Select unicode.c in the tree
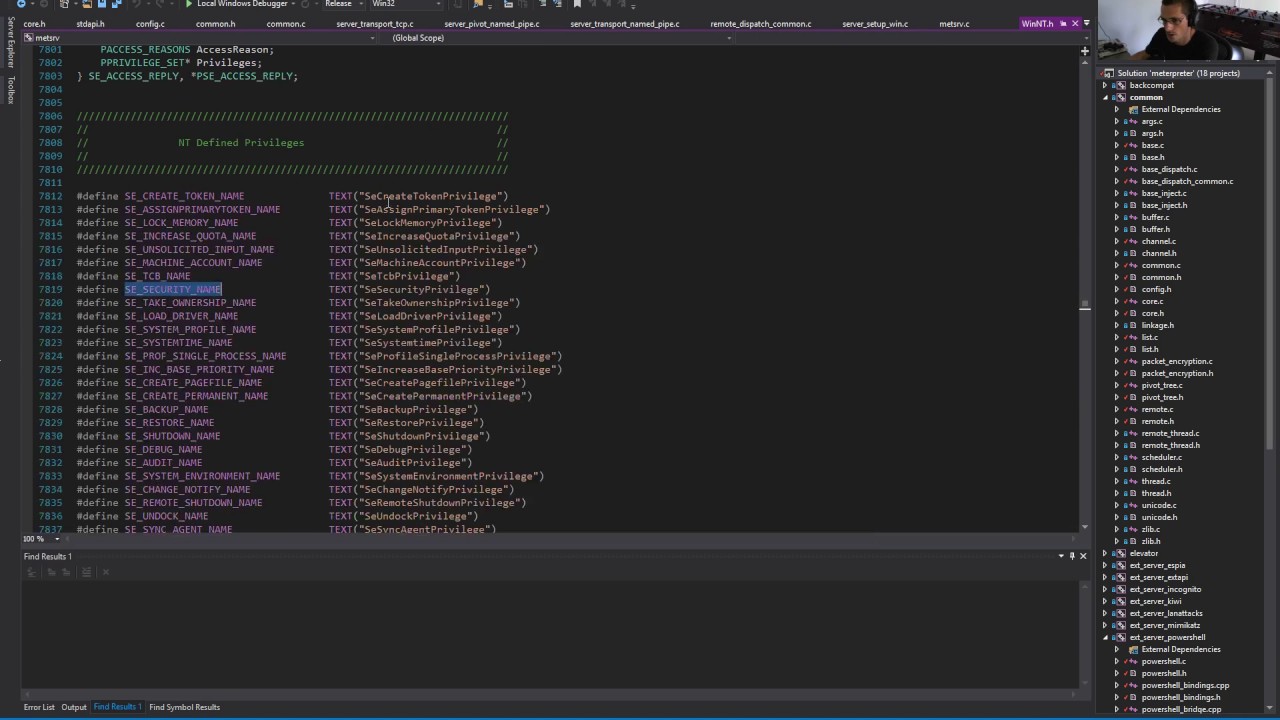This screenshot has width=1280, height=720. (1158, 505)
